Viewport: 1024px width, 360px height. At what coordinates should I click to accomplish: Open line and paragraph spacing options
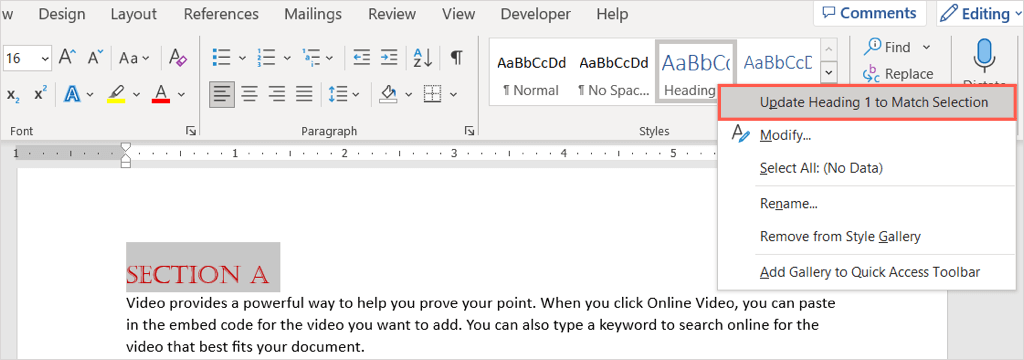[x=344, y=94]
